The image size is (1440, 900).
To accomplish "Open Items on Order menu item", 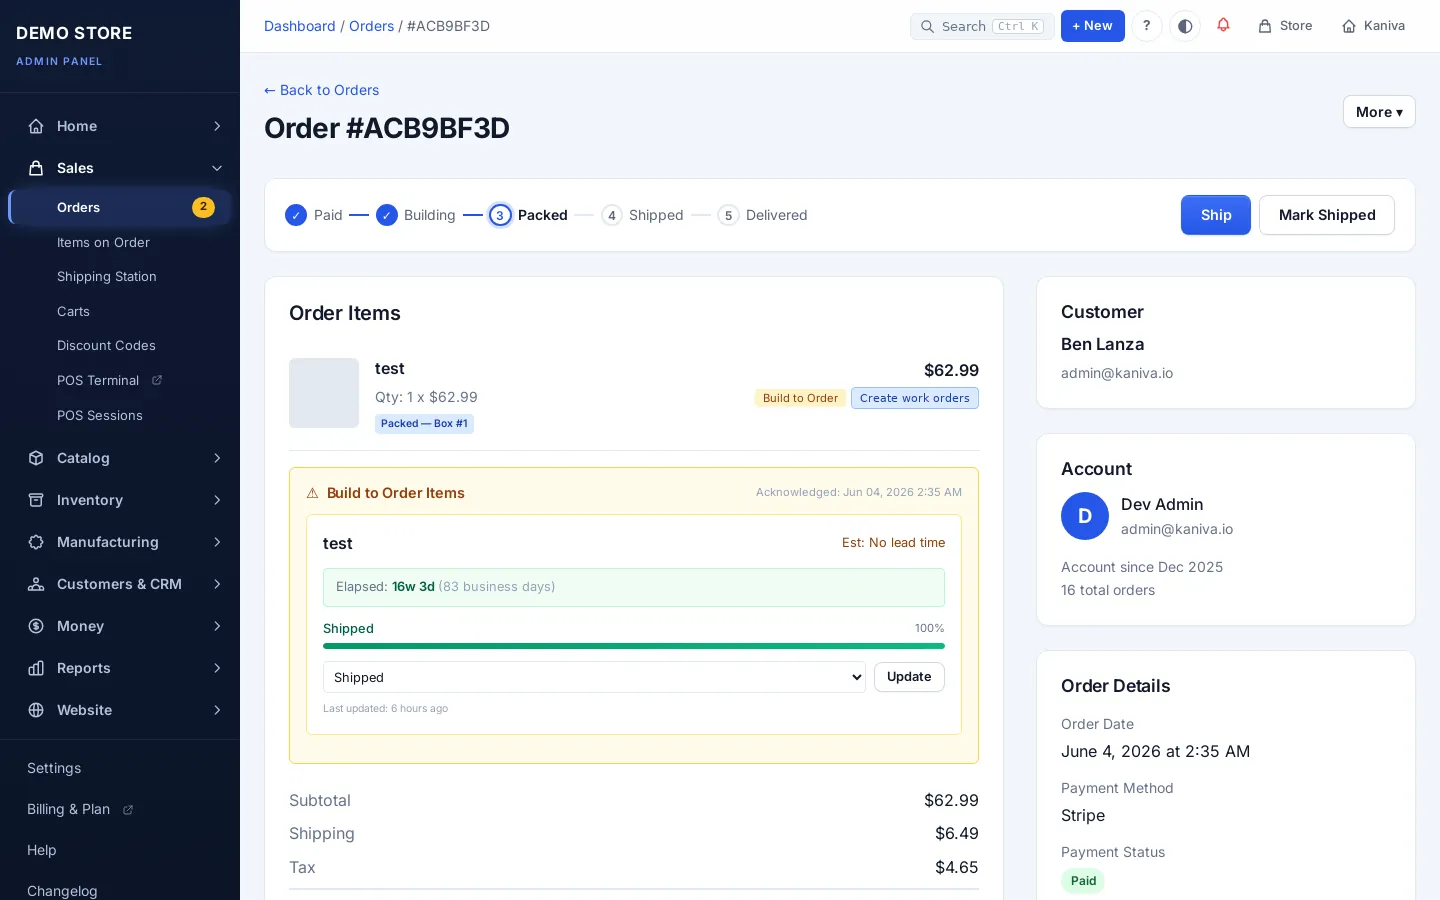I will click(103, 242).
